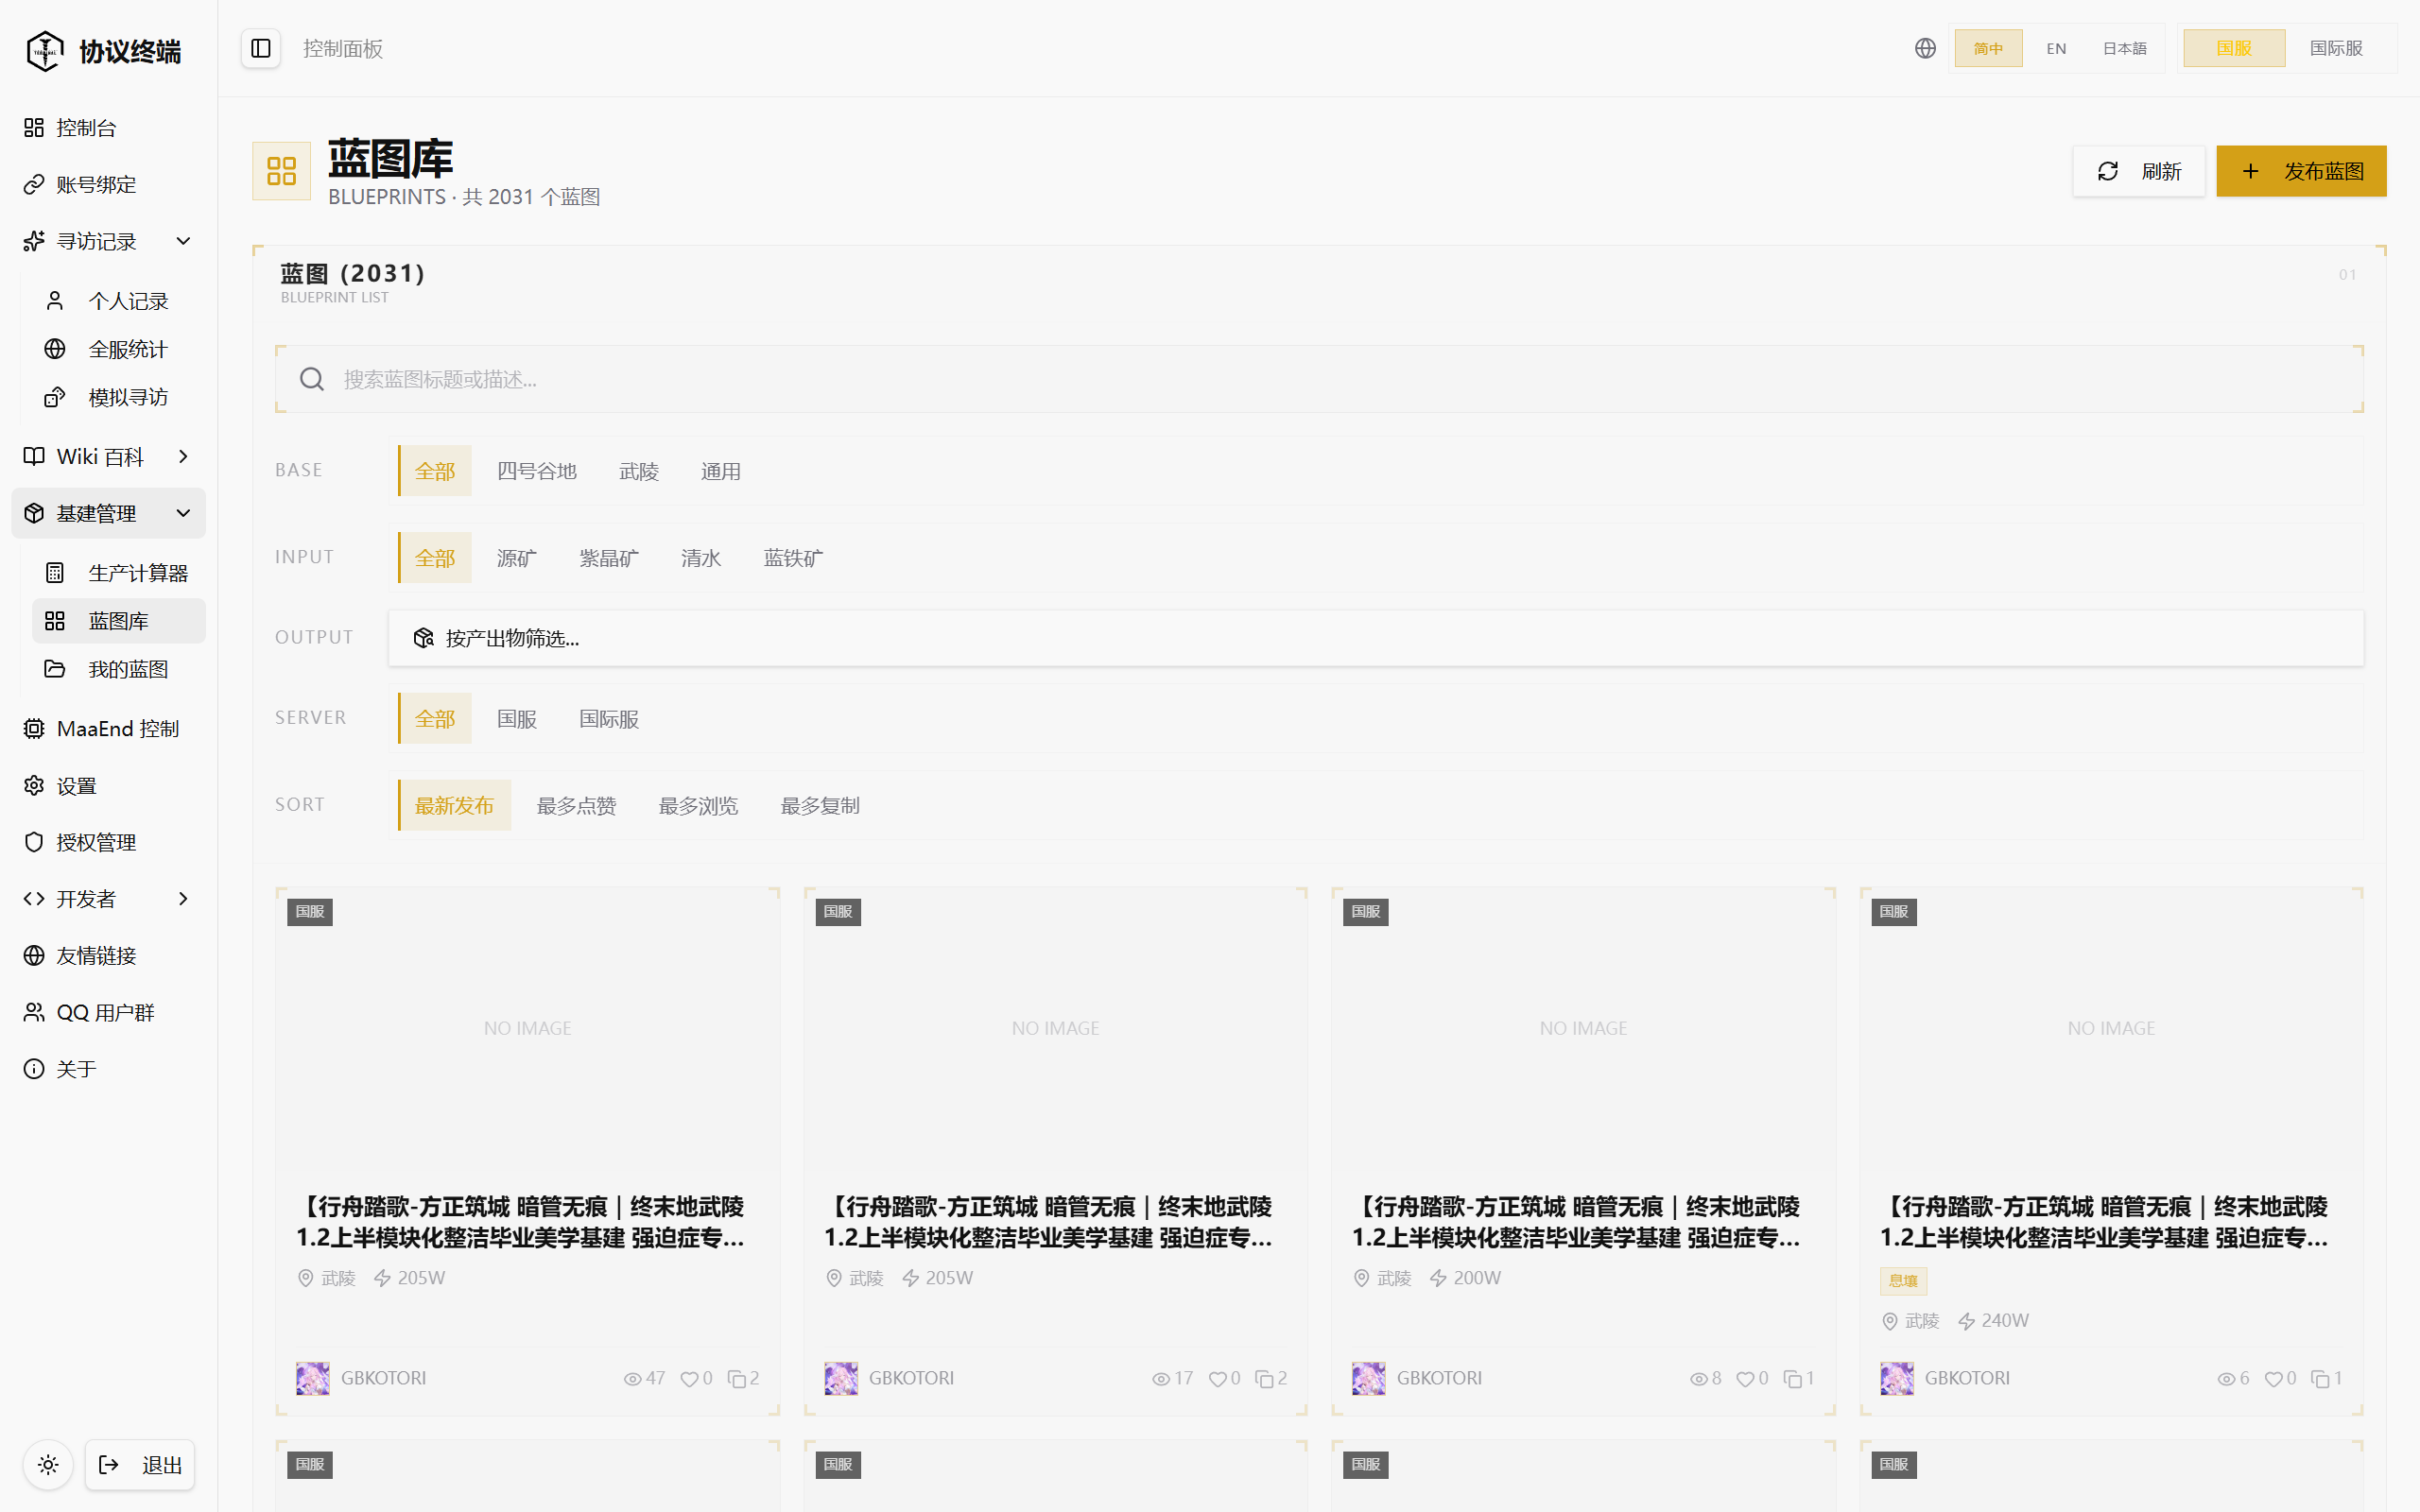Click the blueprint search input field

tap(1319, 379)
